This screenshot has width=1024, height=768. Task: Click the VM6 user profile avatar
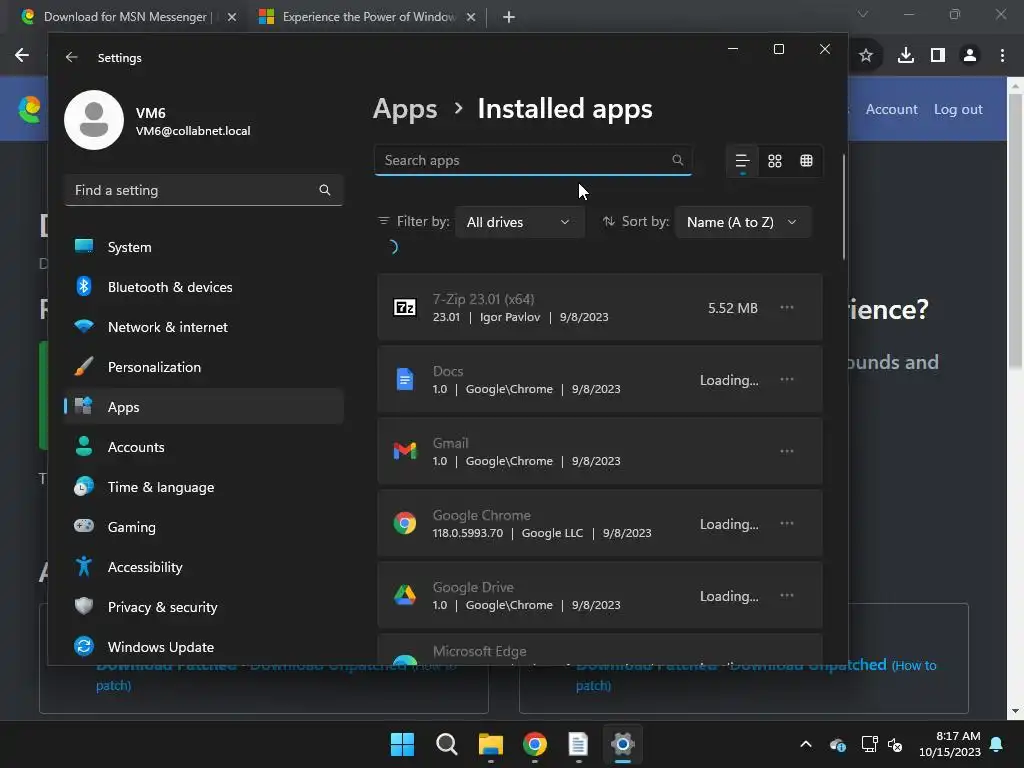94,120
